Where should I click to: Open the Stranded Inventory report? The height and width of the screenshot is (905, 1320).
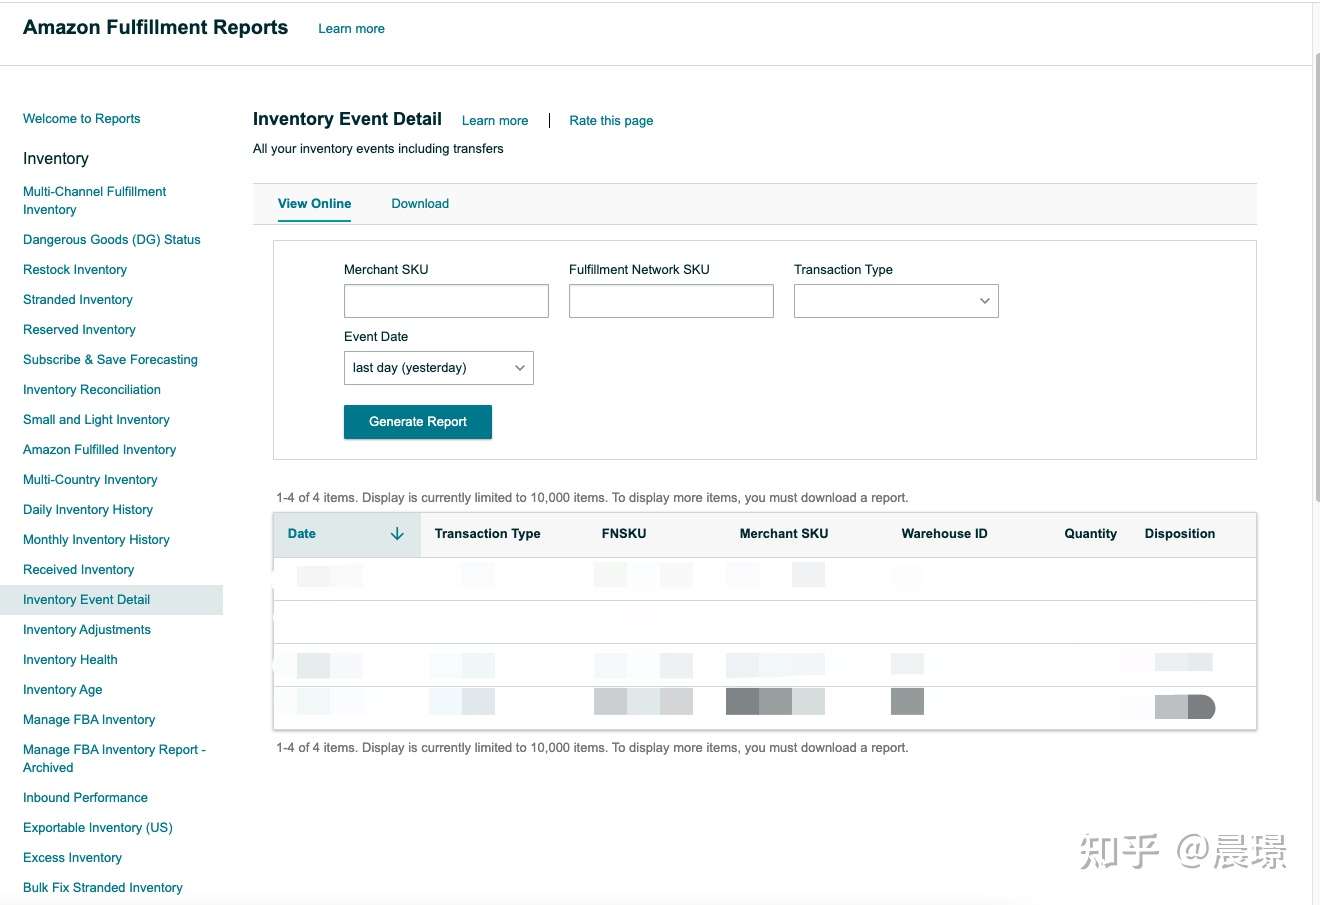(78, 300)
